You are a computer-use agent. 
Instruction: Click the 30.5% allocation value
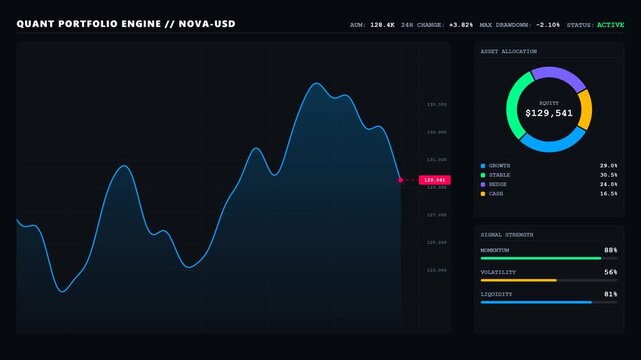click(609, 175)
